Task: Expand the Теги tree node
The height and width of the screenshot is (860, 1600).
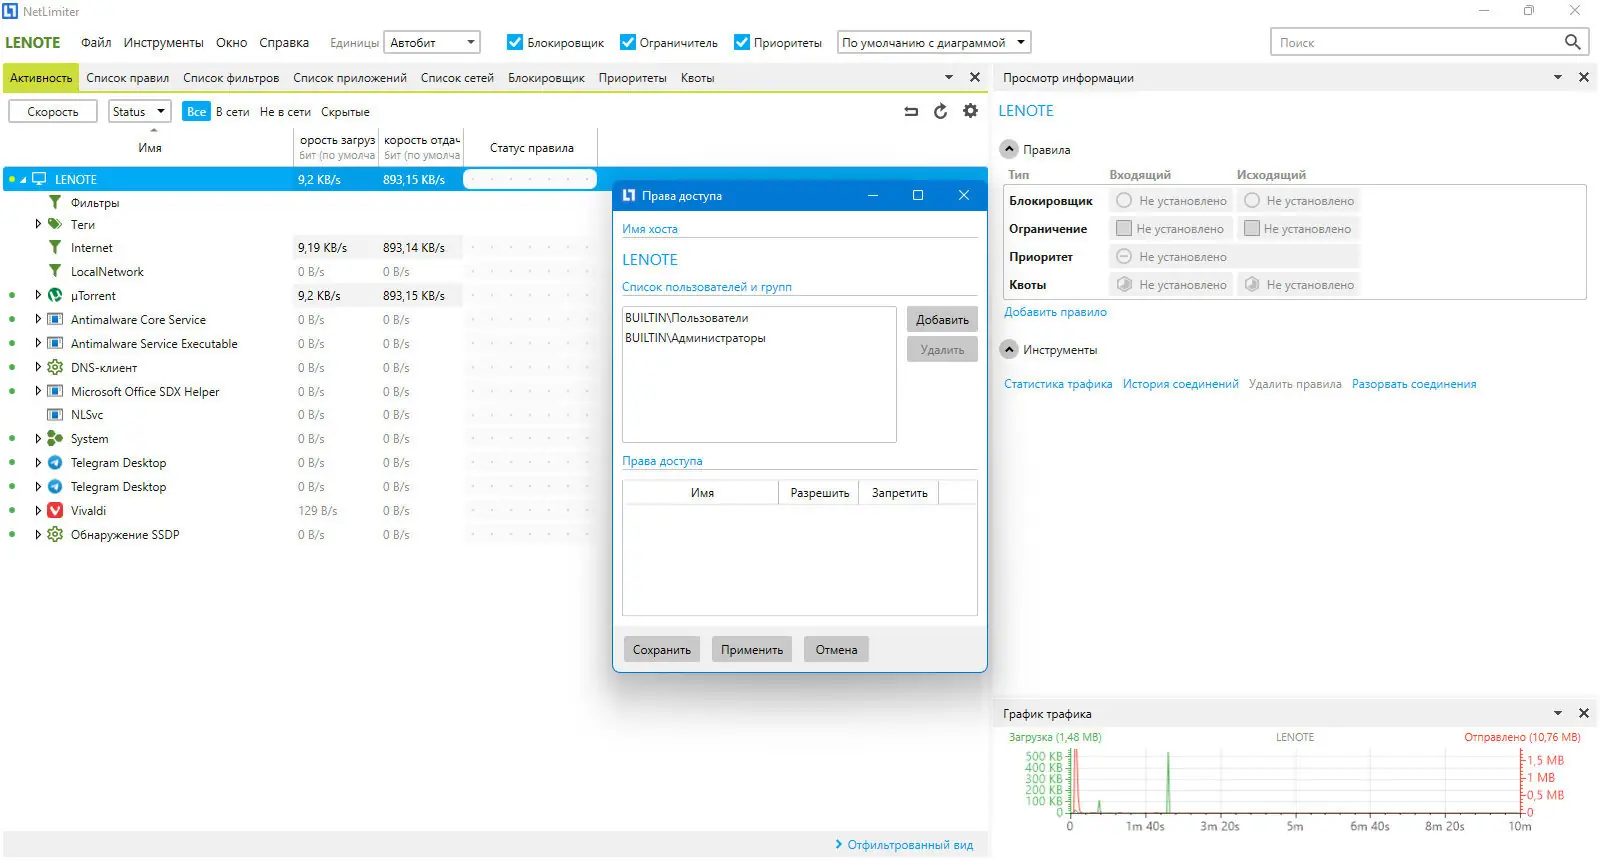Action: tap(38, 224)
